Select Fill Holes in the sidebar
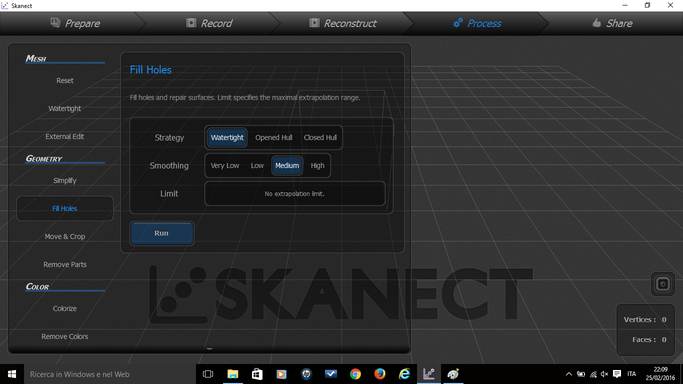The width and height of the screenshot is (683, 384). pyautogui.click(x=64, y=208)
